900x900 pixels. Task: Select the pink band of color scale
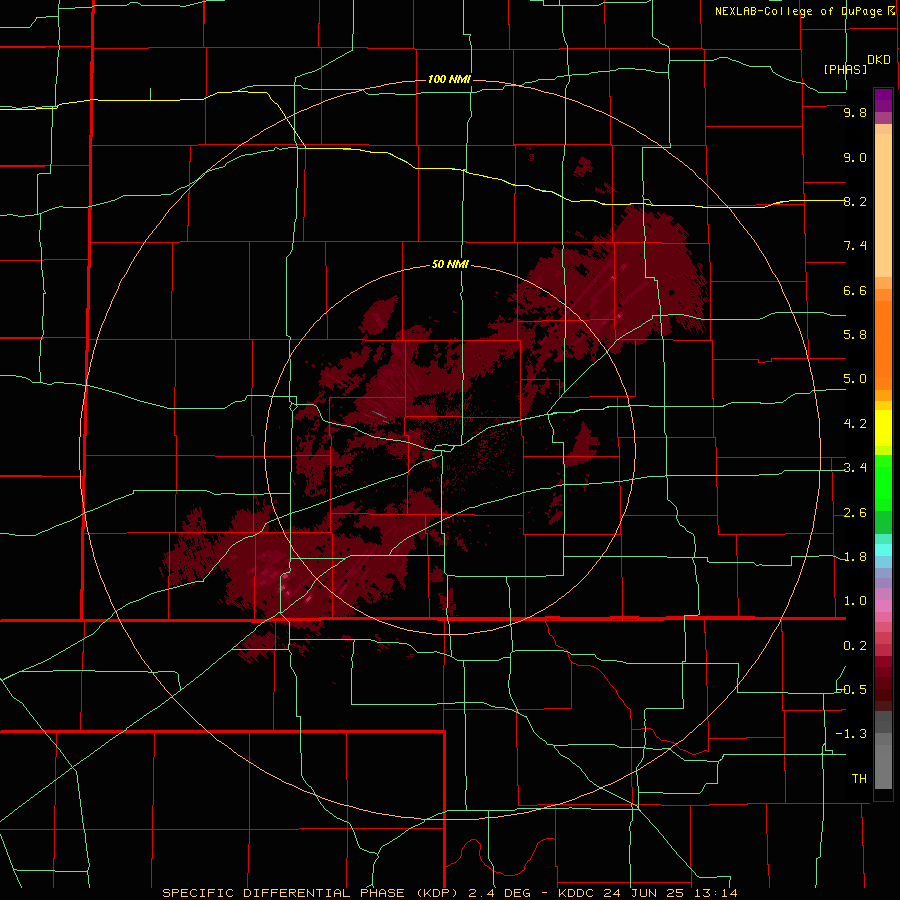[x=883, y=606]
